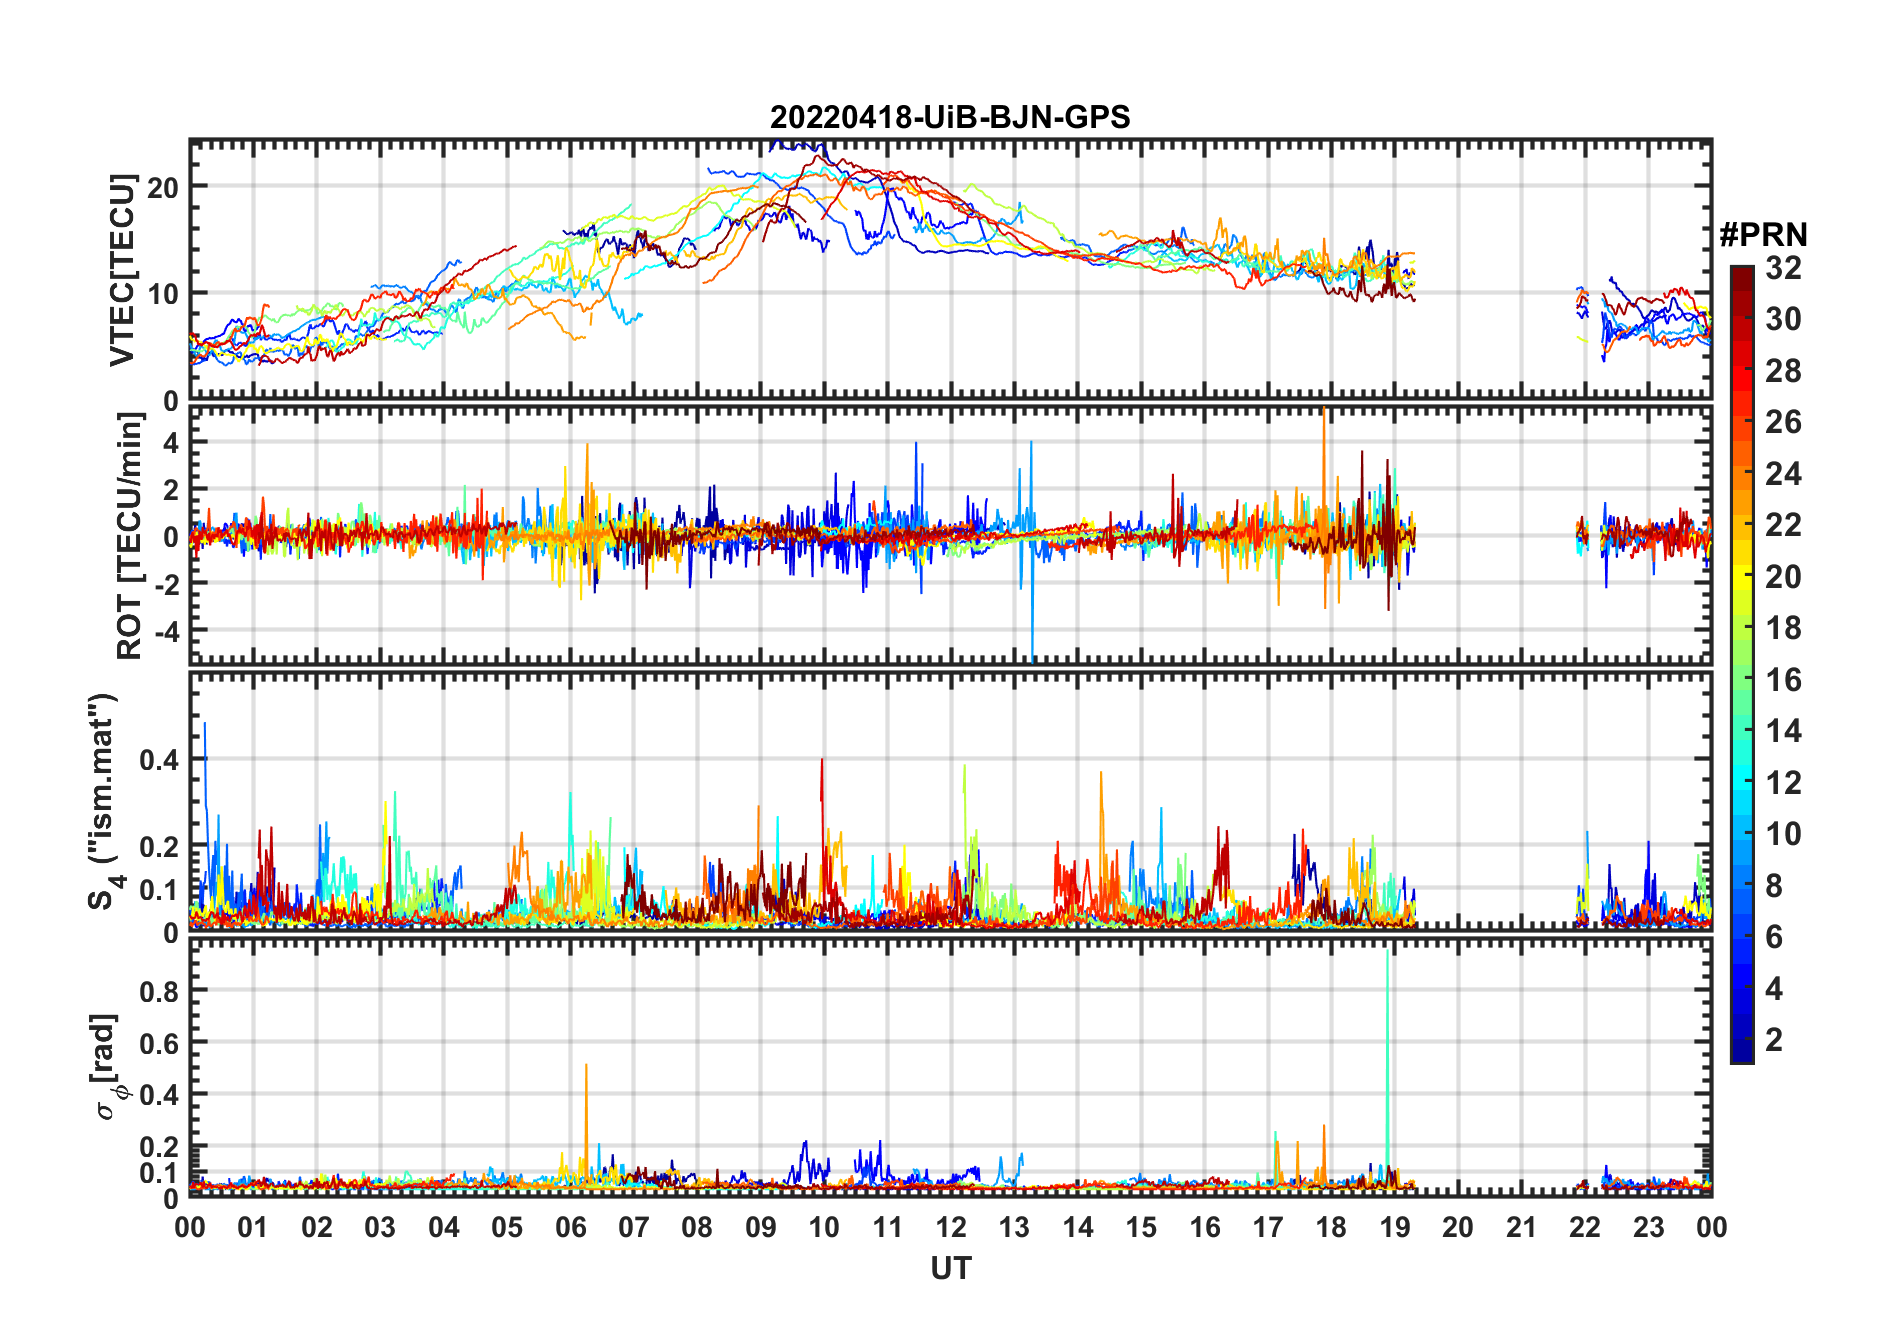Click the "8" label on the PRN colorbar
Image resolution: width=1902 pixels, height=1330 pixels.
click(x=1774, y=885)
